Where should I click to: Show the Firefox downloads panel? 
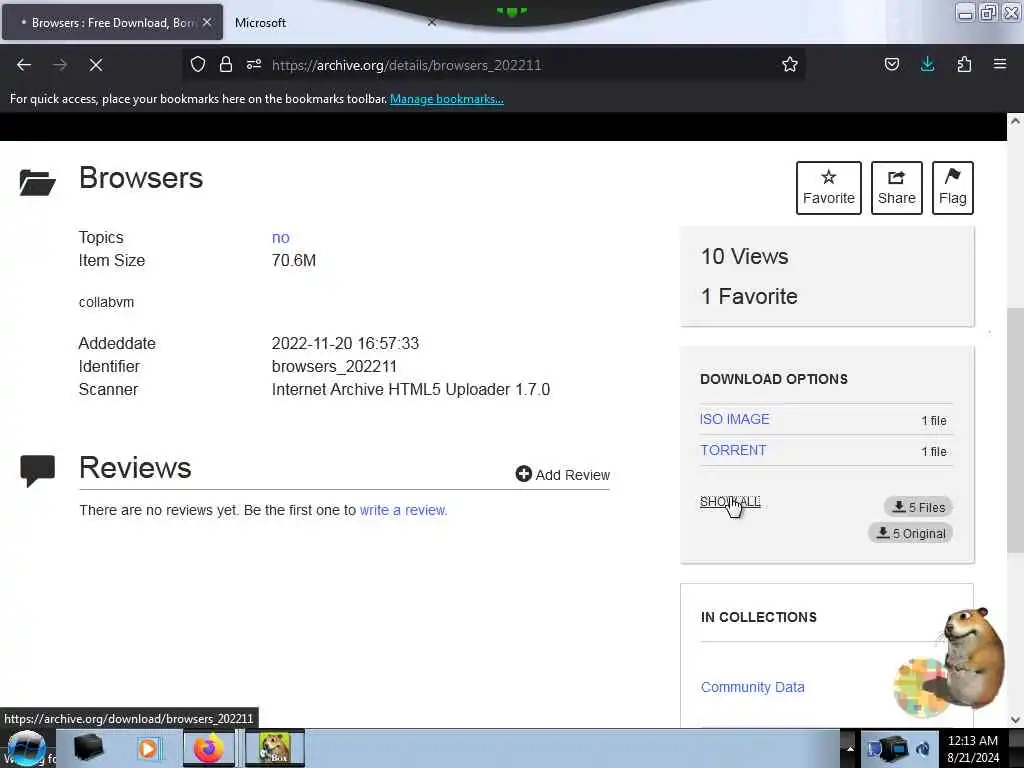click(927, 64)
